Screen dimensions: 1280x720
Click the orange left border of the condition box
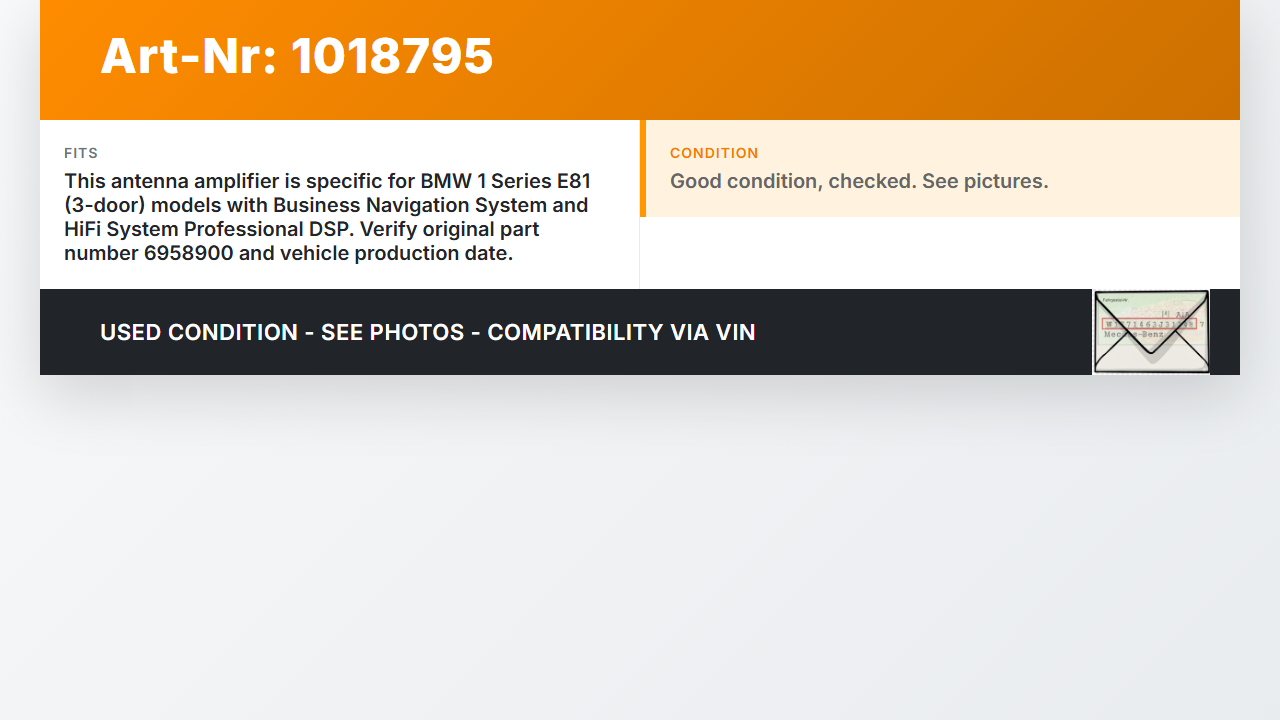coord(643,168)
